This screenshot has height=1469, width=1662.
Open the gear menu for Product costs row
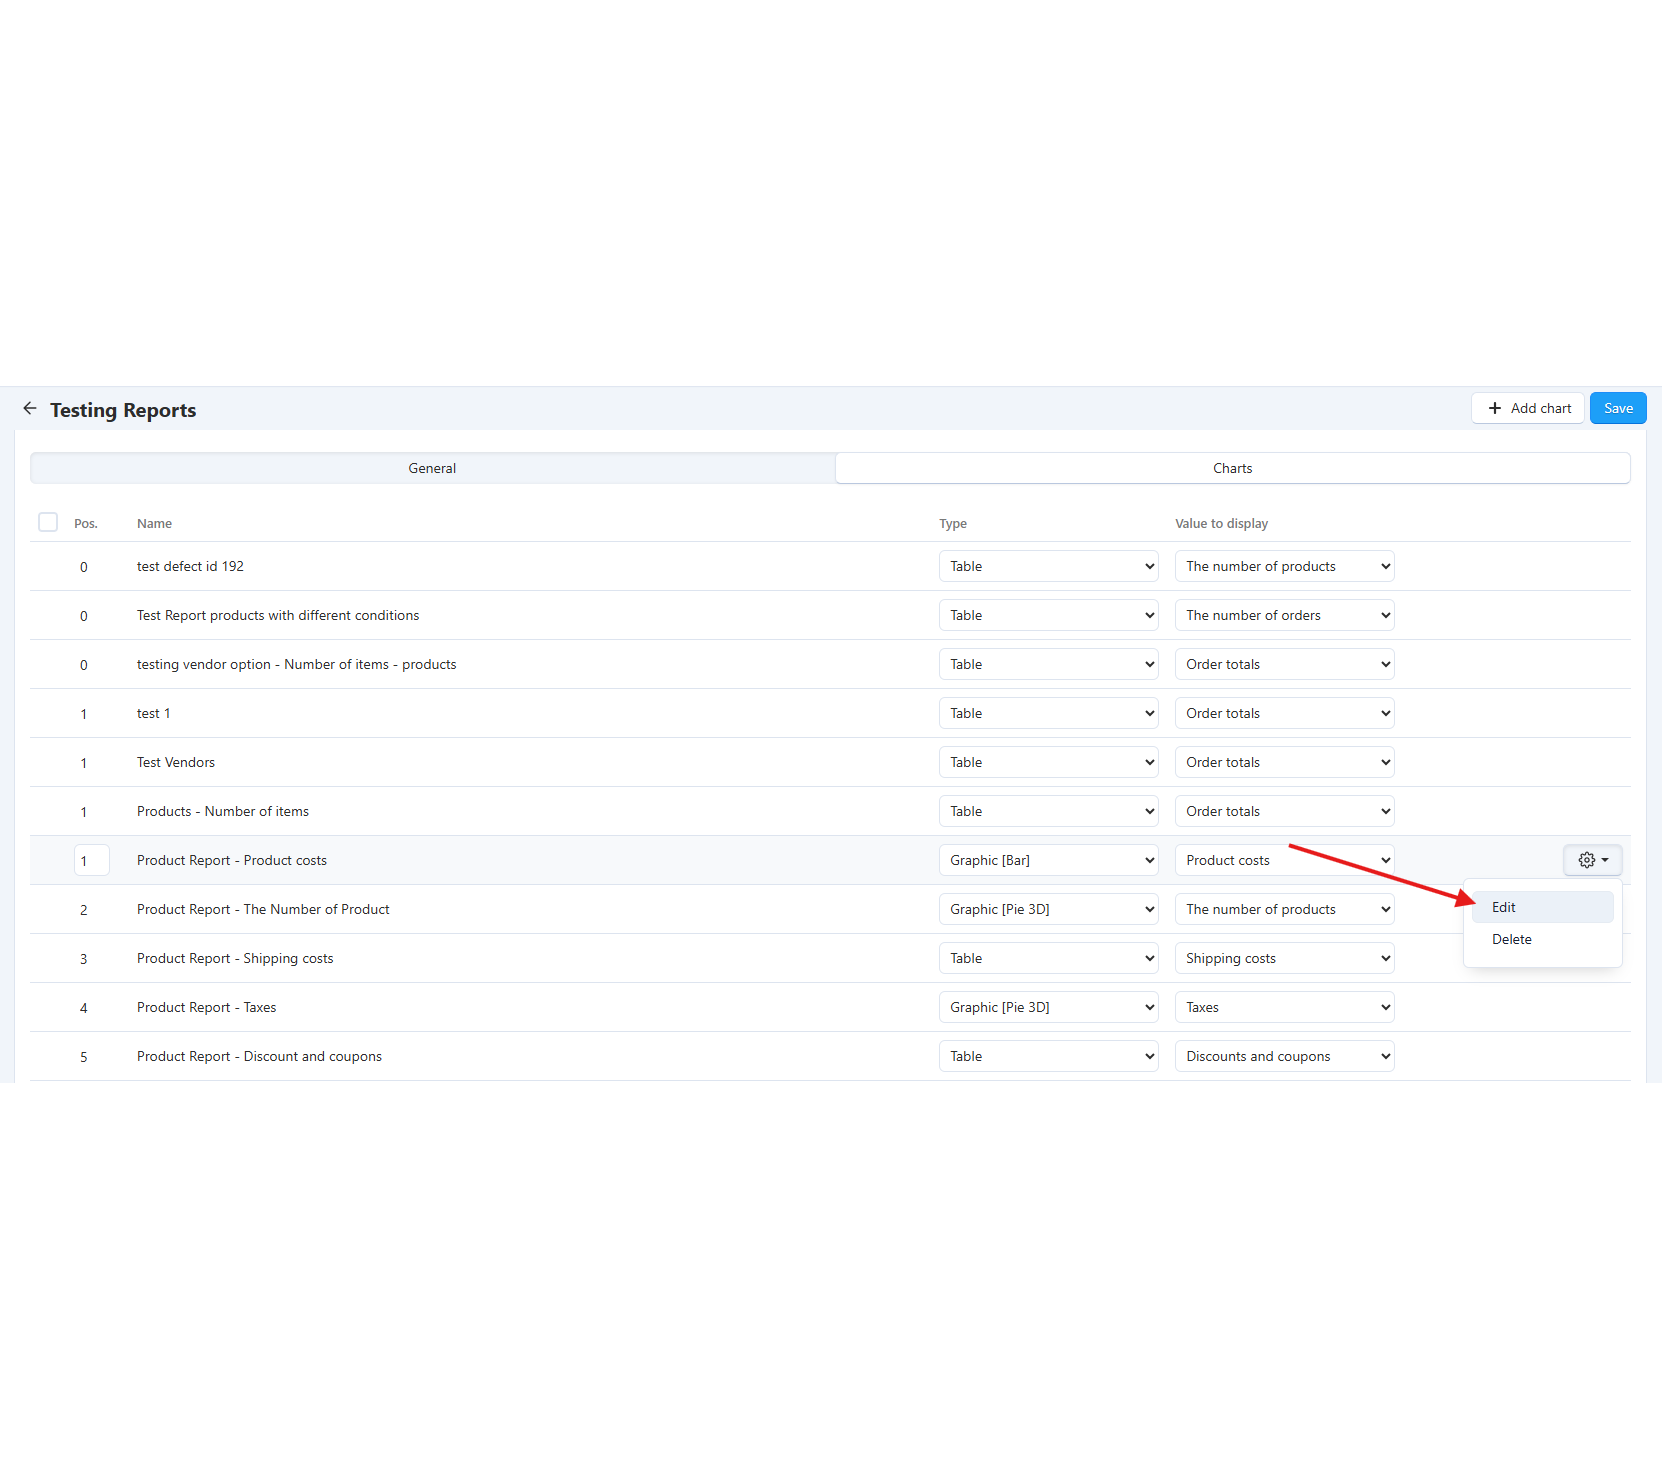pyautogui.click(x=1592, y=860)
